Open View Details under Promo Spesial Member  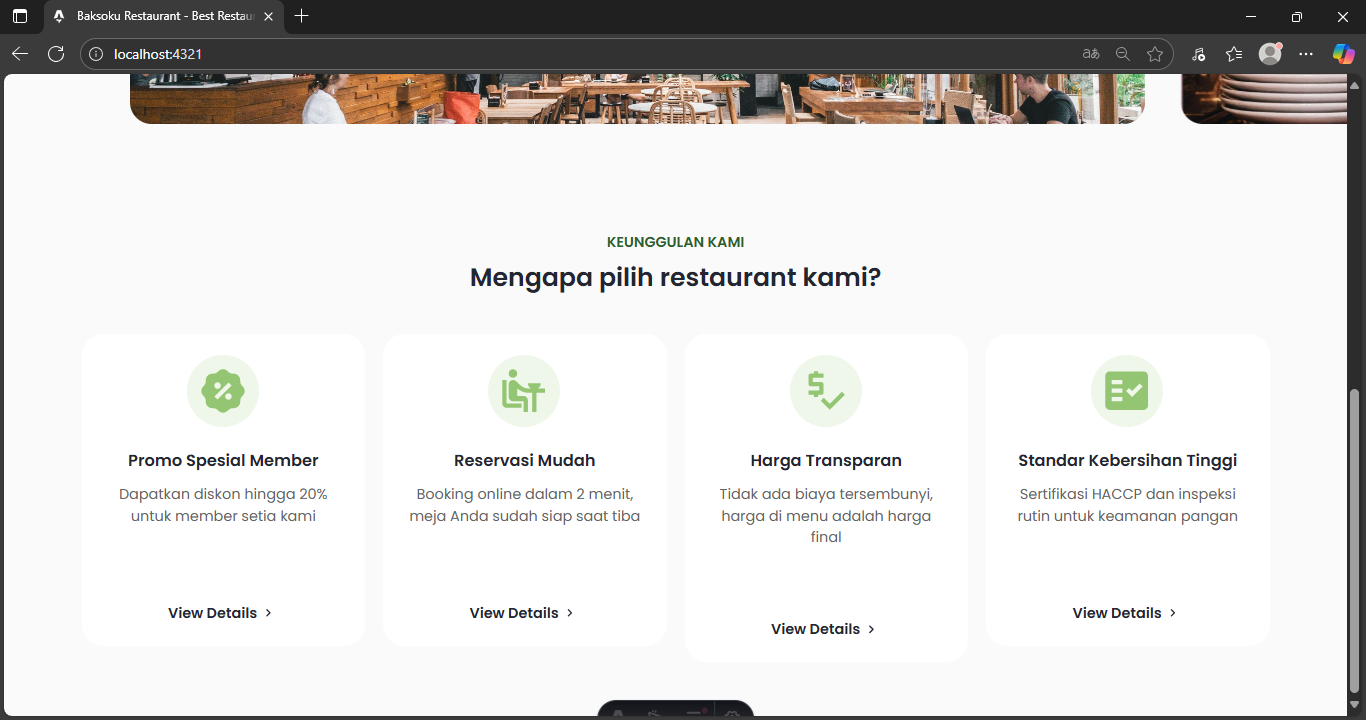(x=220, y=613)
